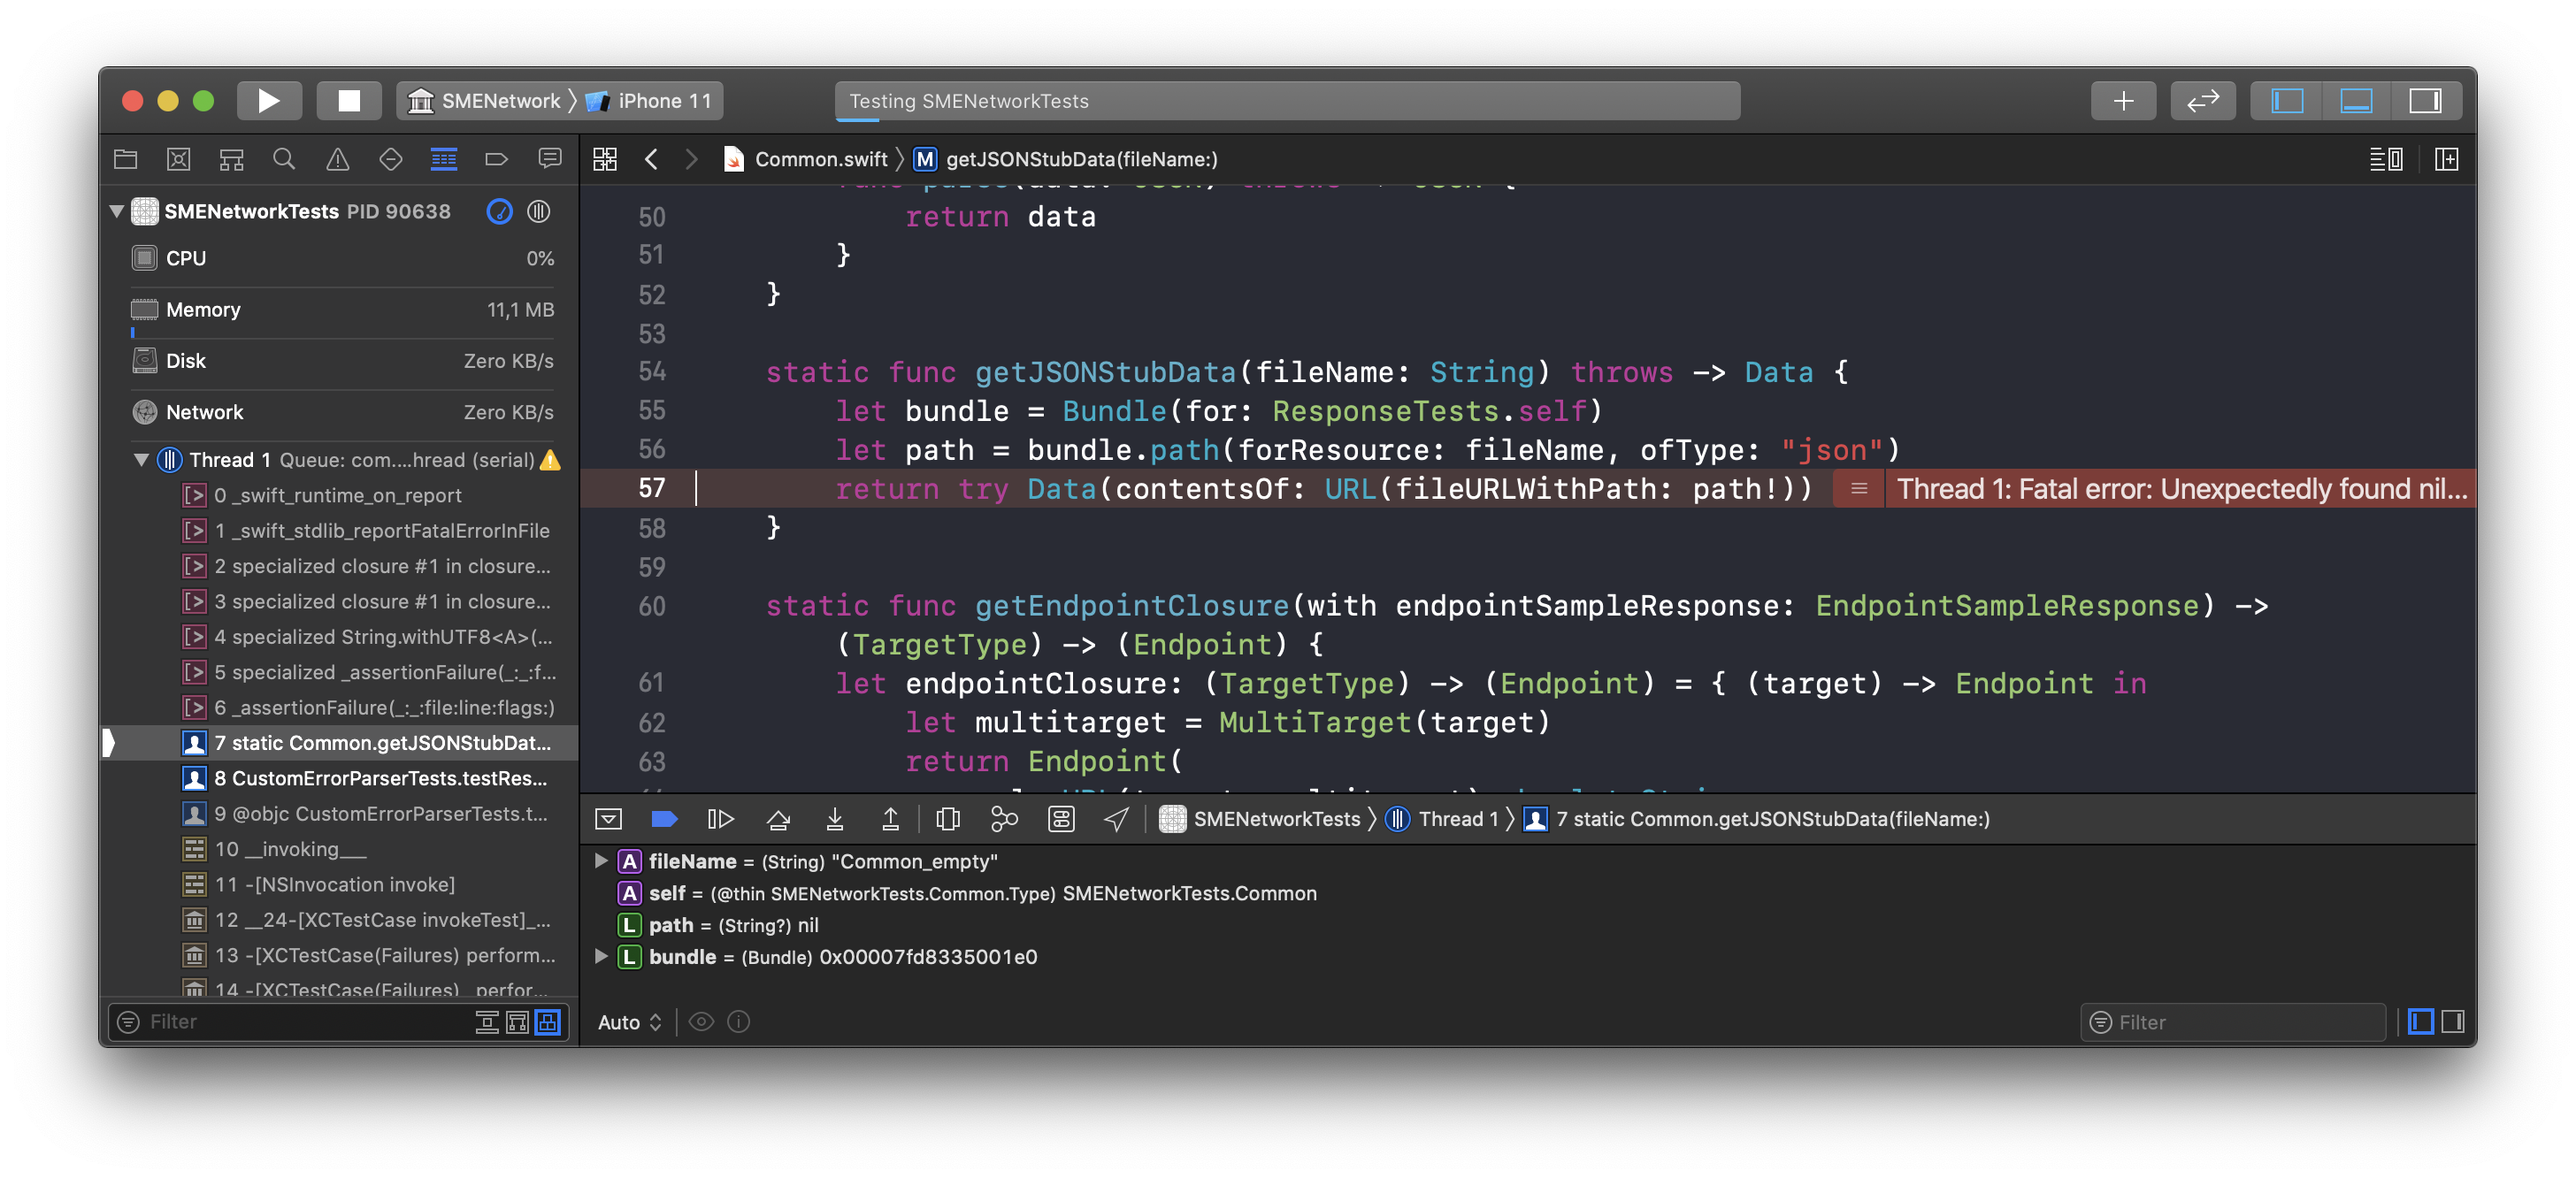The width and height of the screenshot is (2576, 1178).
Task: Click the variables Filter field
Action: 2232,1022
